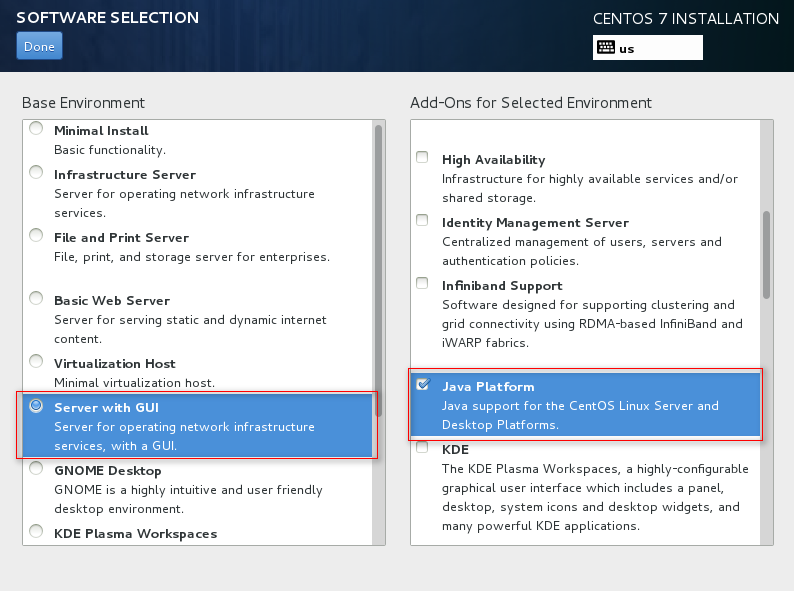Click the Server with GUI radio button

click(x=36, y=405)
